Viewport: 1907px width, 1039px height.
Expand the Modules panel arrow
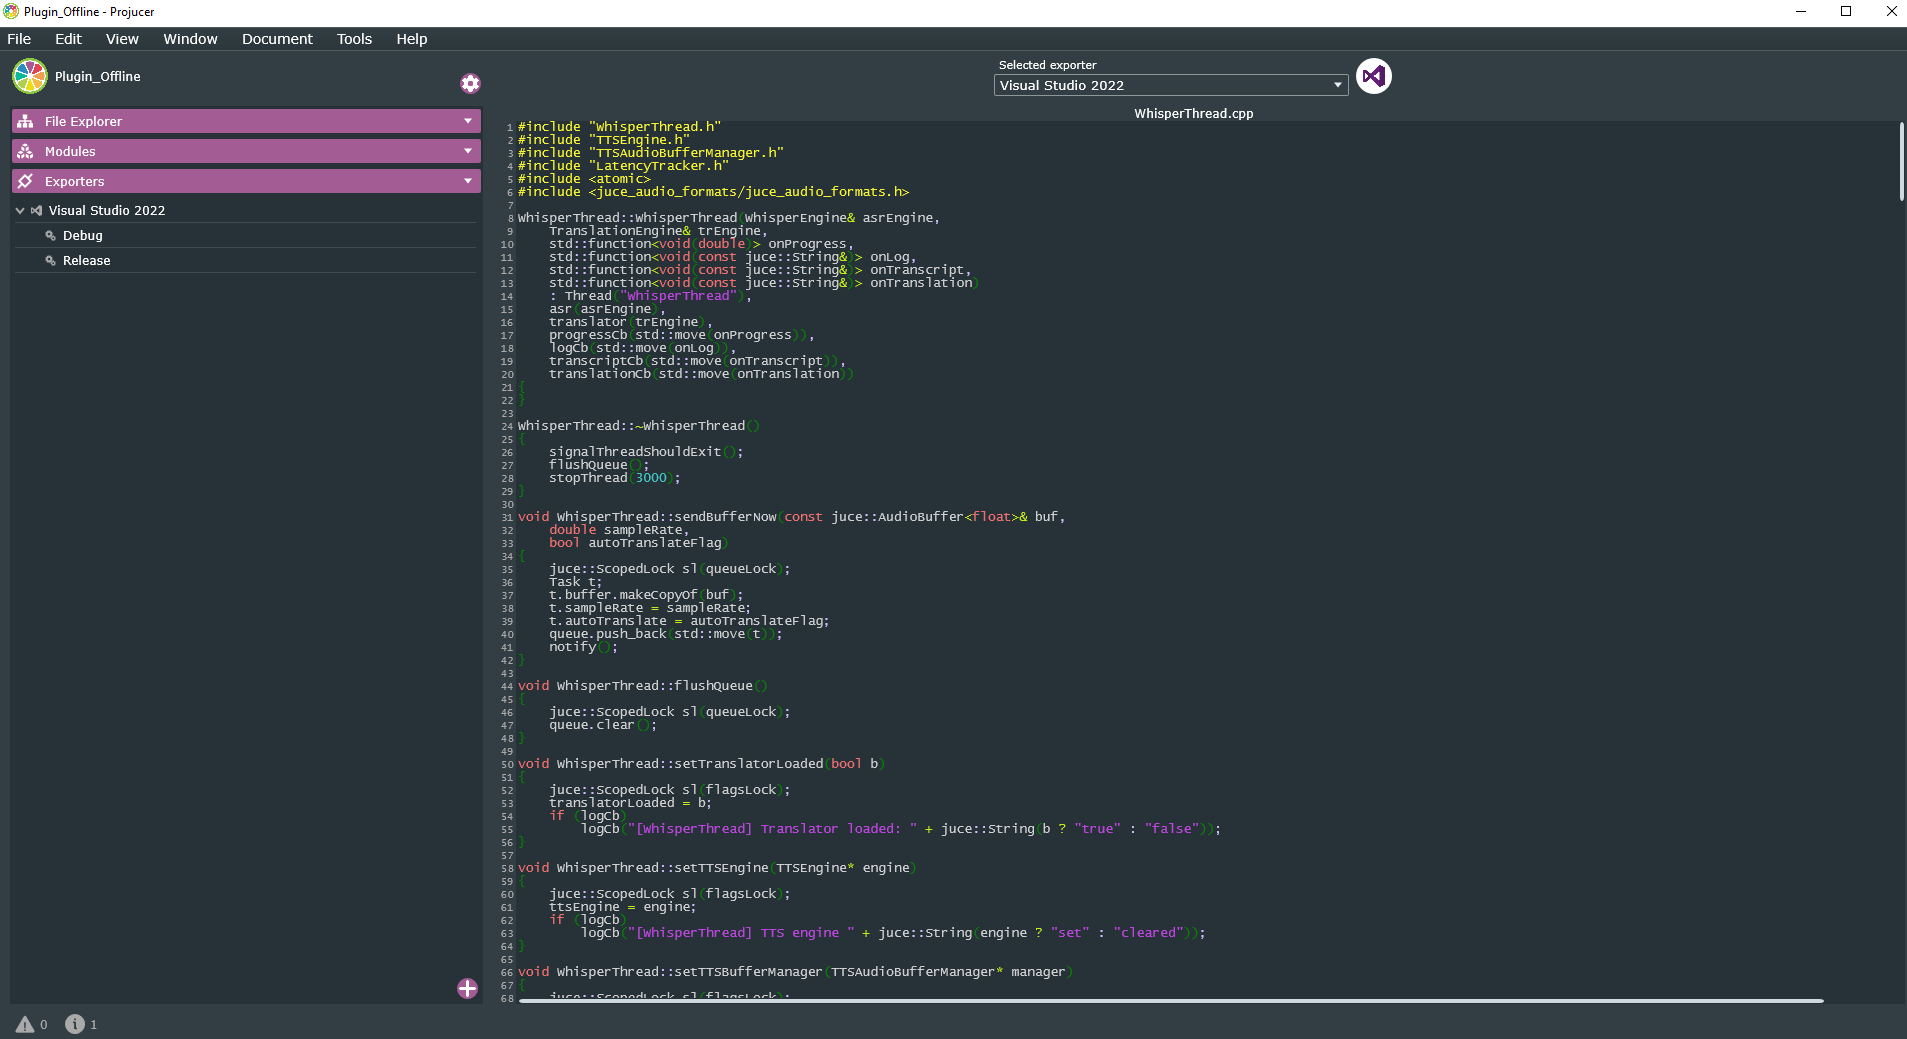tap(468, 151)
